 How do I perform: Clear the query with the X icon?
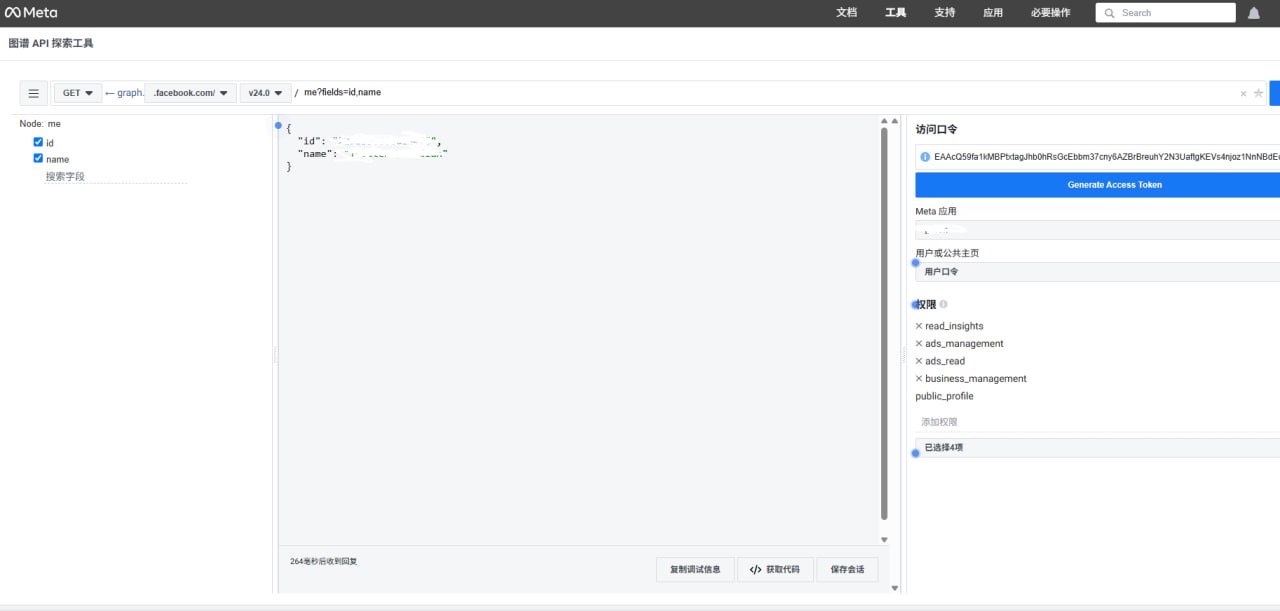click(1243, 93)
